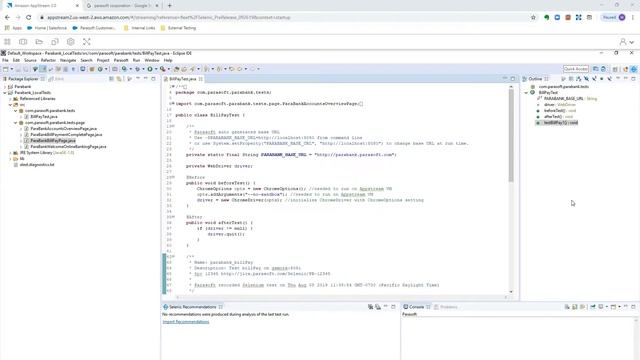The height and width of the screenshot is (360, 640).
Task: Open the AppStream user profile menu
Action: (x=626, y=42)
